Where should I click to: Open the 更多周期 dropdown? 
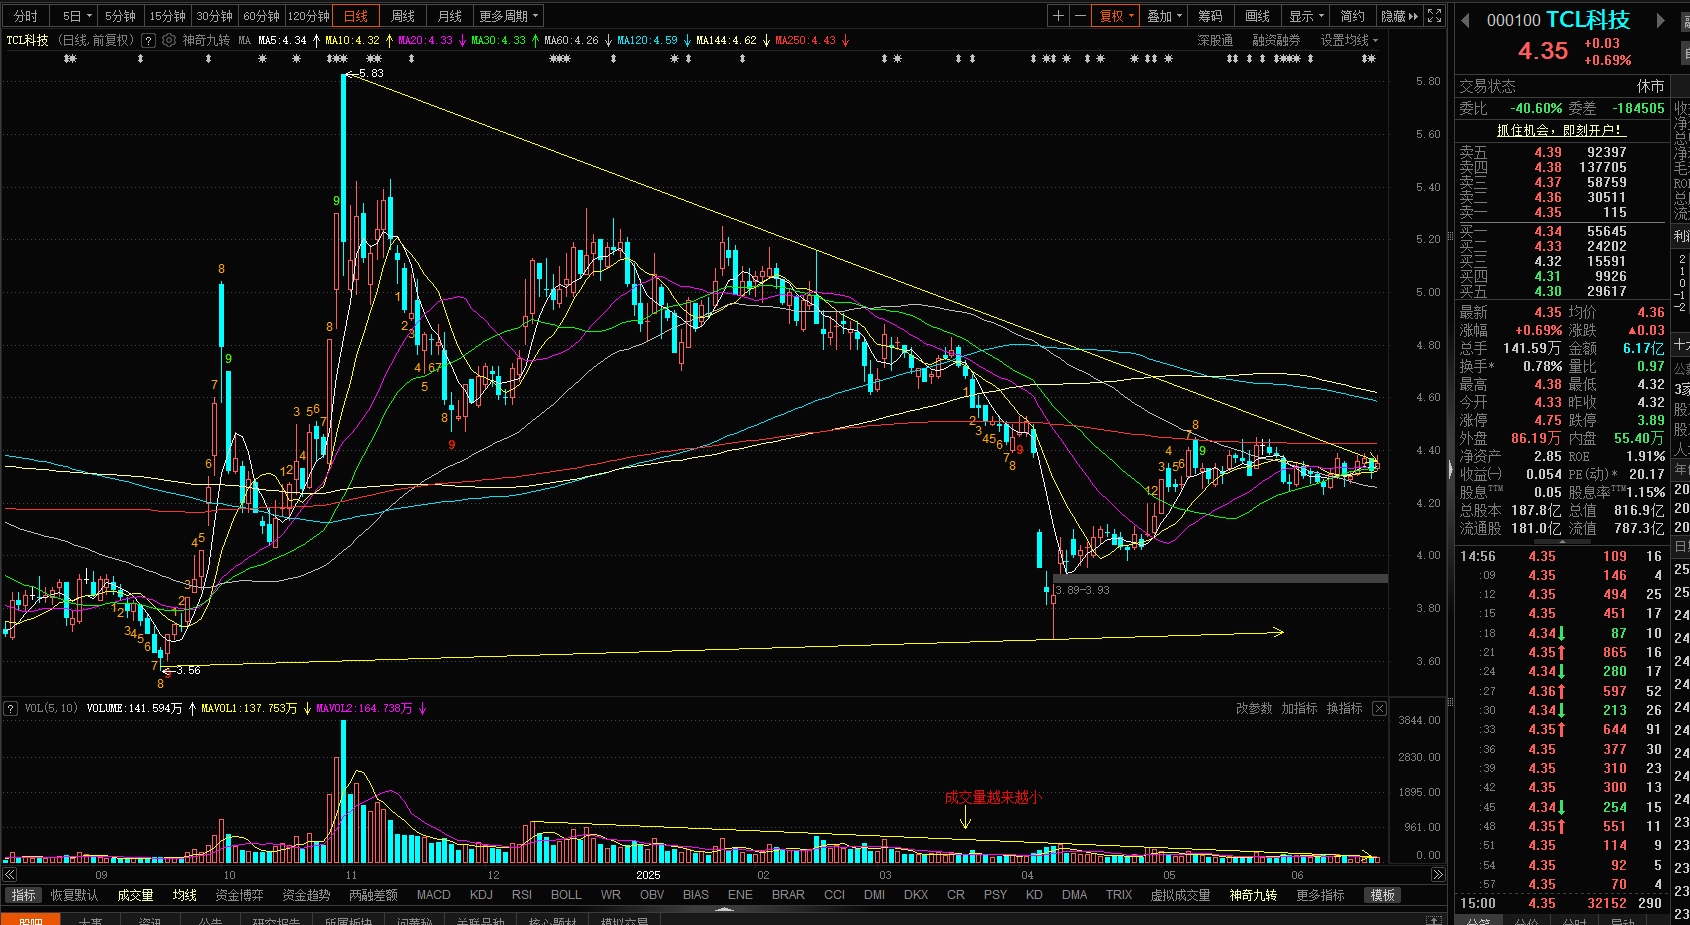pos(509,16)
